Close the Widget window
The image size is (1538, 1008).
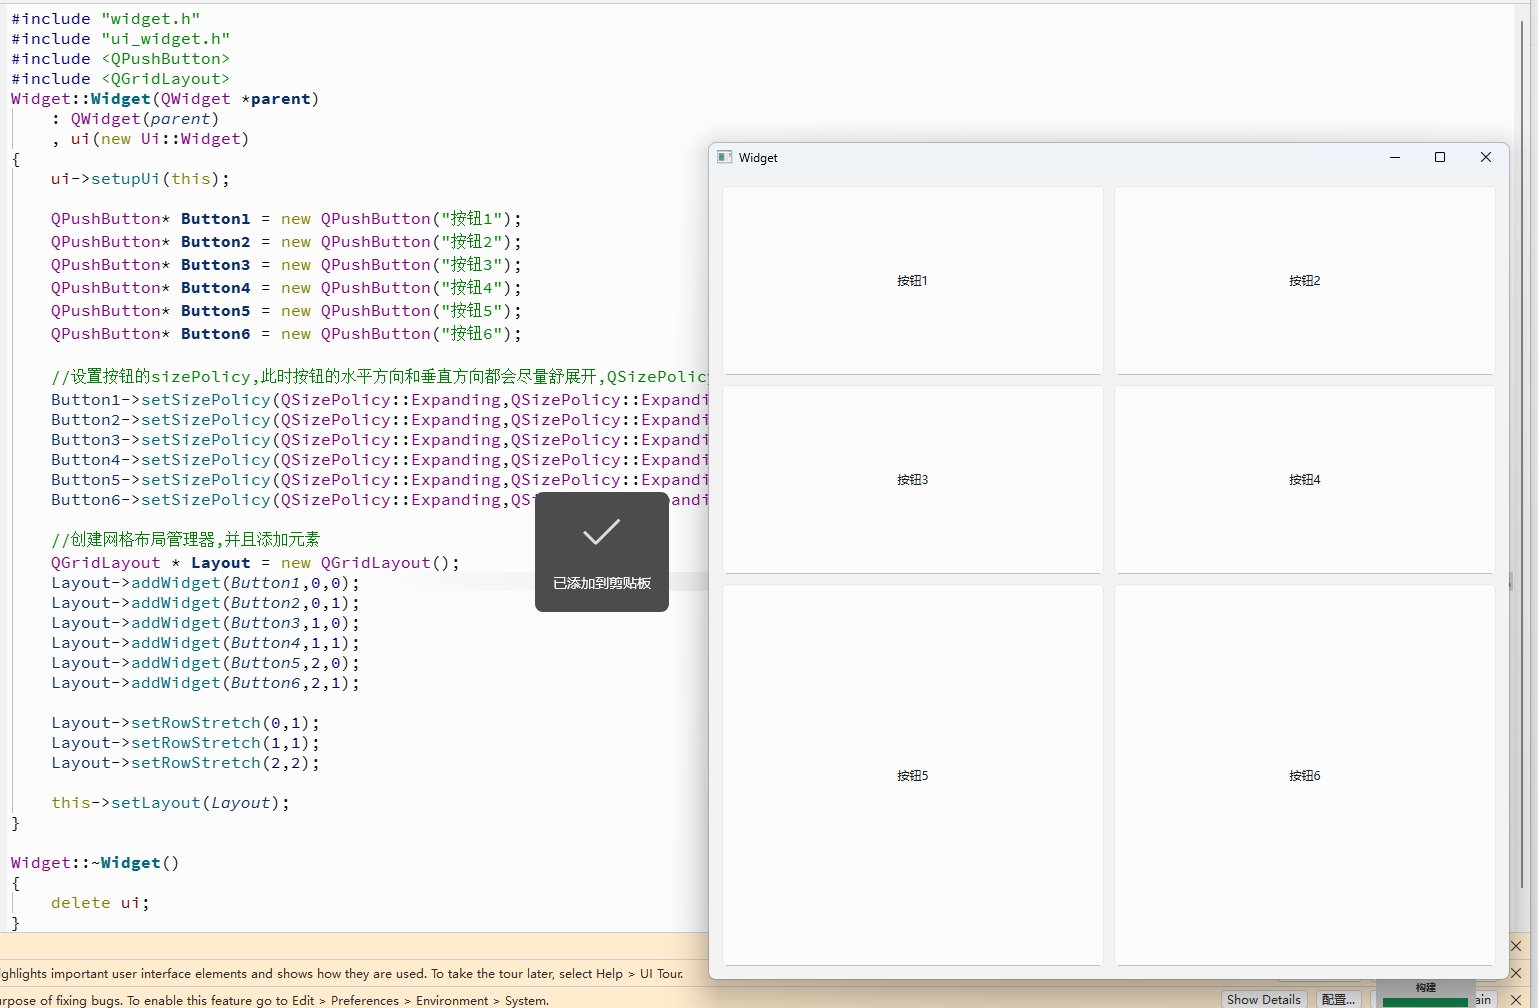pyautogui.click(x=1486, y=157)
